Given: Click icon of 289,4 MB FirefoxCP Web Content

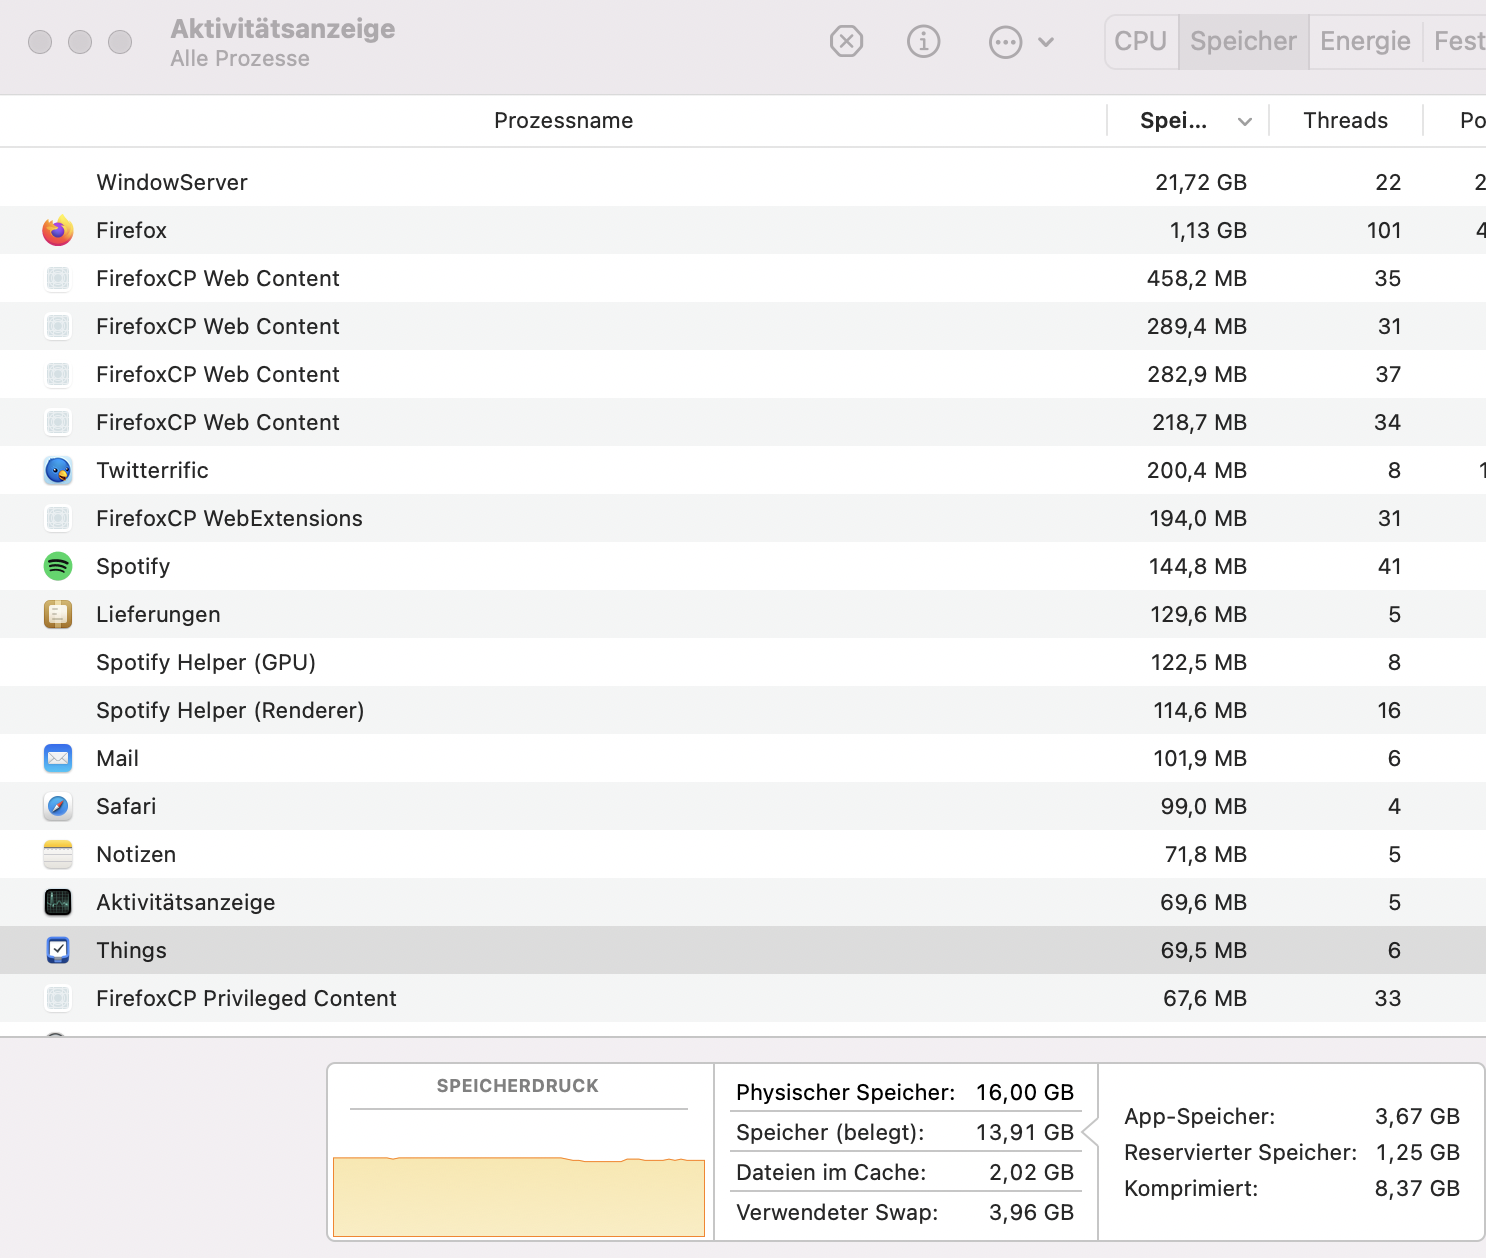Looking at the screenshot, I should coord(58,326).
